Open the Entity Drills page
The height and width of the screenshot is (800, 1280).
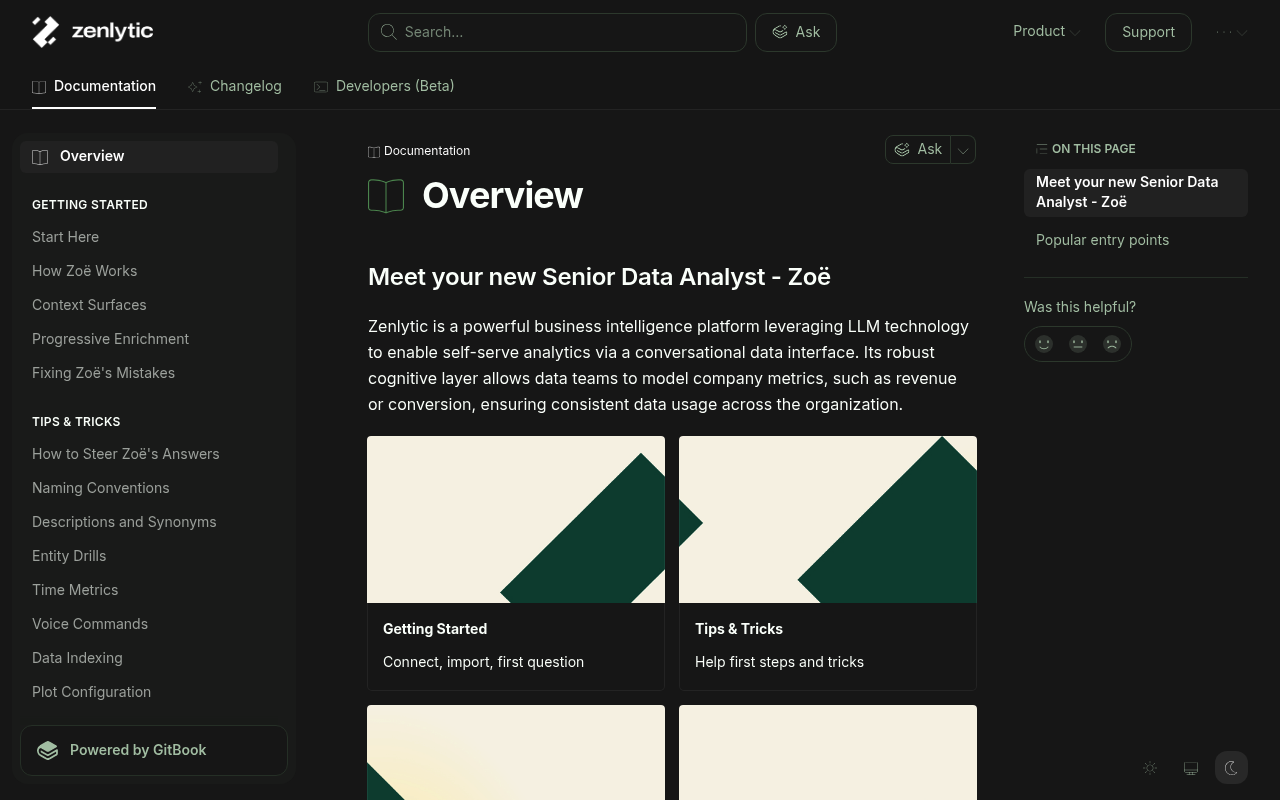click(69, 557)
